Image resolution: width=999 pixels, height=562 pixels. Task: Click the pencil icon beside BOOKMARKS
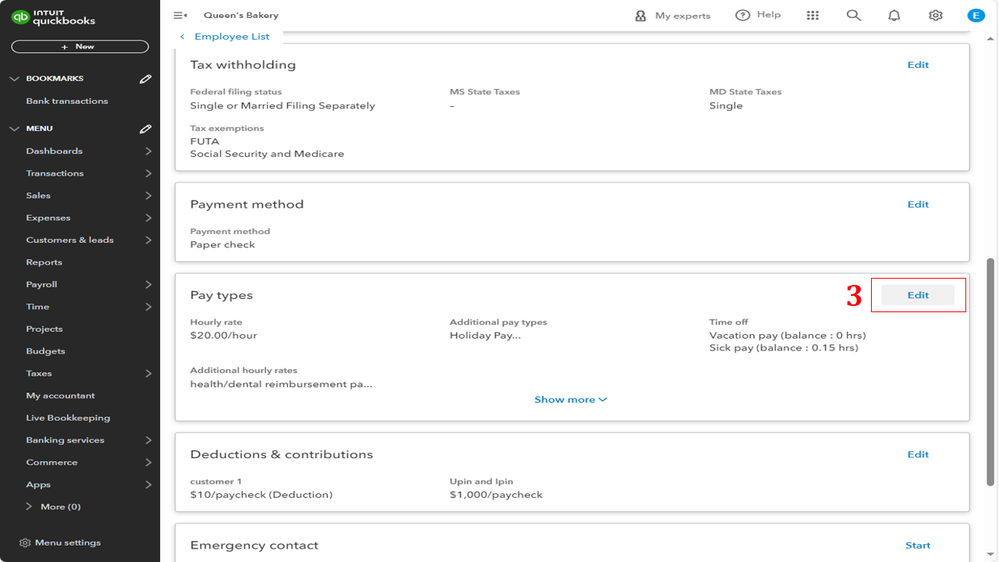[145, 79]
